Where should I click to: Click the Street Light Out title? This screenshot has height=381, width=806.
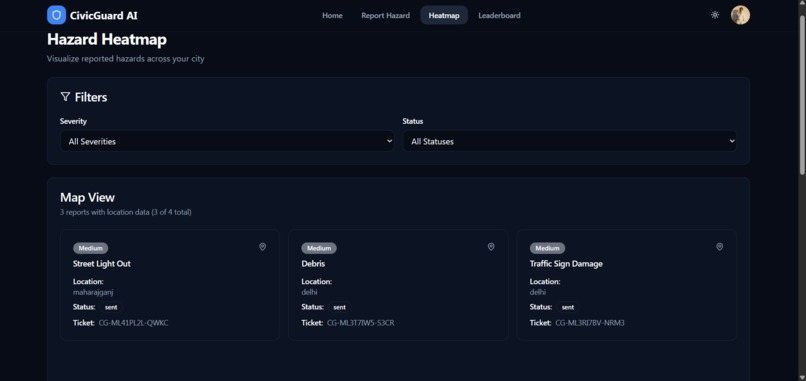tap(102, 264)
